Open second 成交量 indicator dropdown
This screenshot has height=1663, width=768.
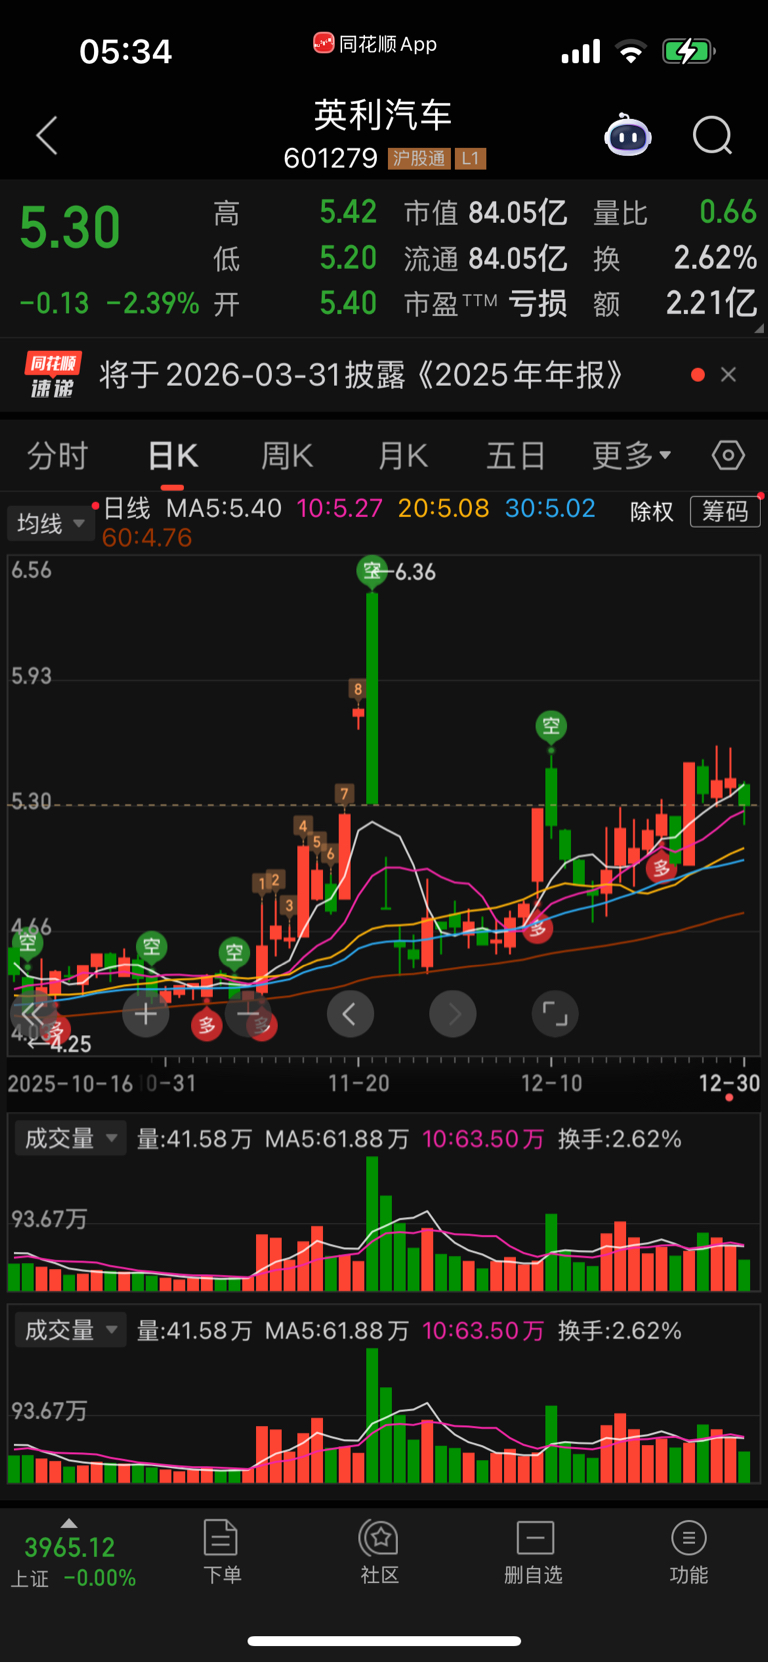[x=70, y=1330]
